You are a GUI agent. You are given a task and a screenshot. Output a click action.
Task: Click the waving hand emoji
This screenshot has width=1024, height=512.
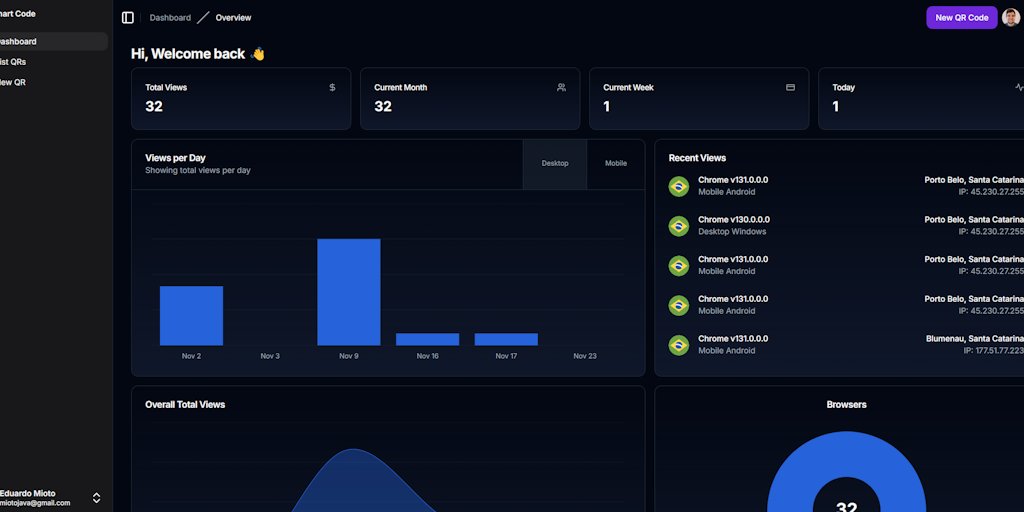[258, 54]
